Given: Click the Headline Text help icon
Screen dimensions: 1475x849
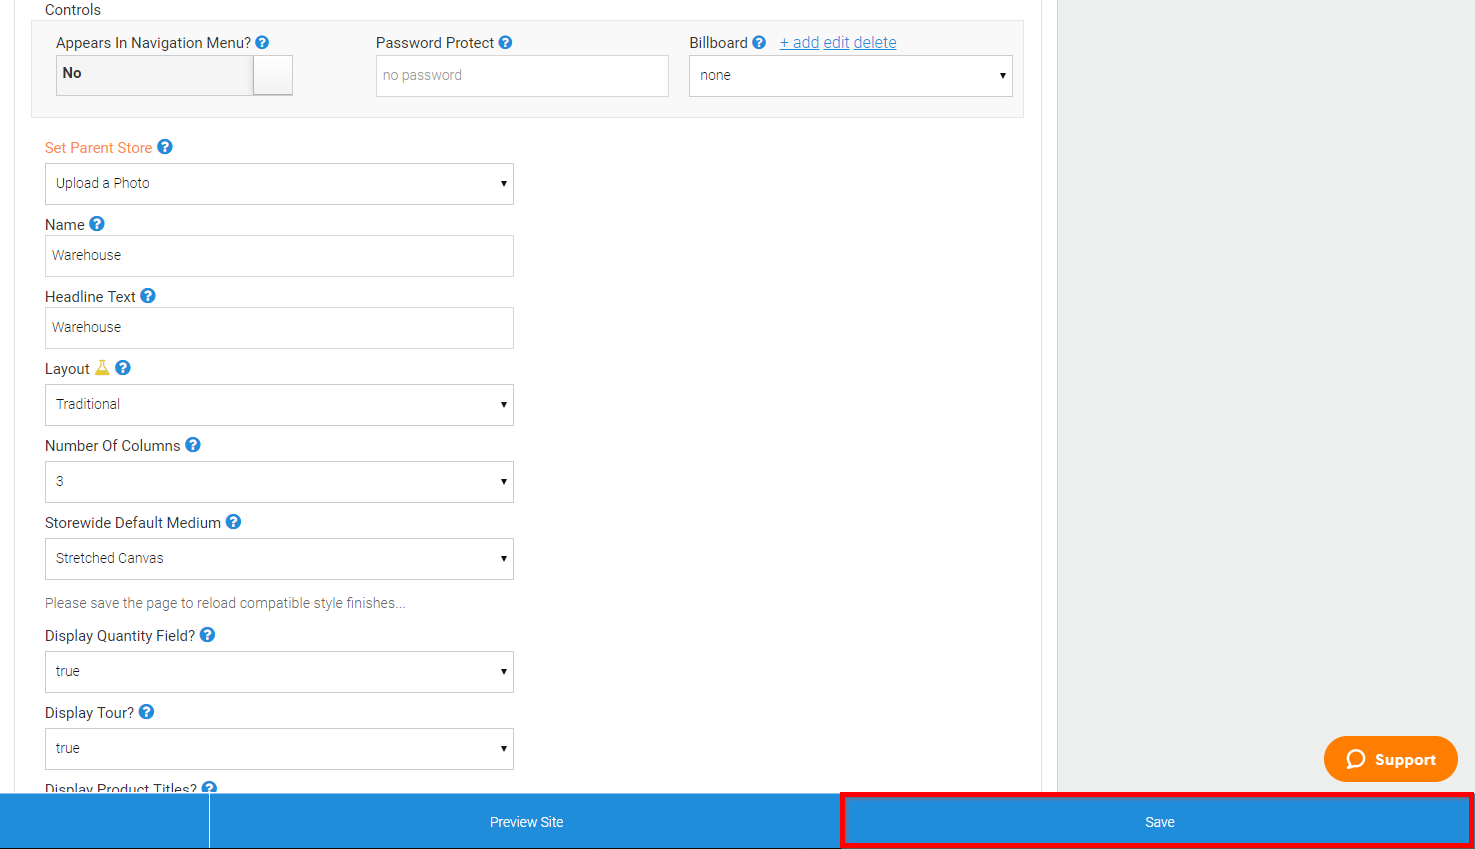Looking at the screenshot, I should (147, 296).
